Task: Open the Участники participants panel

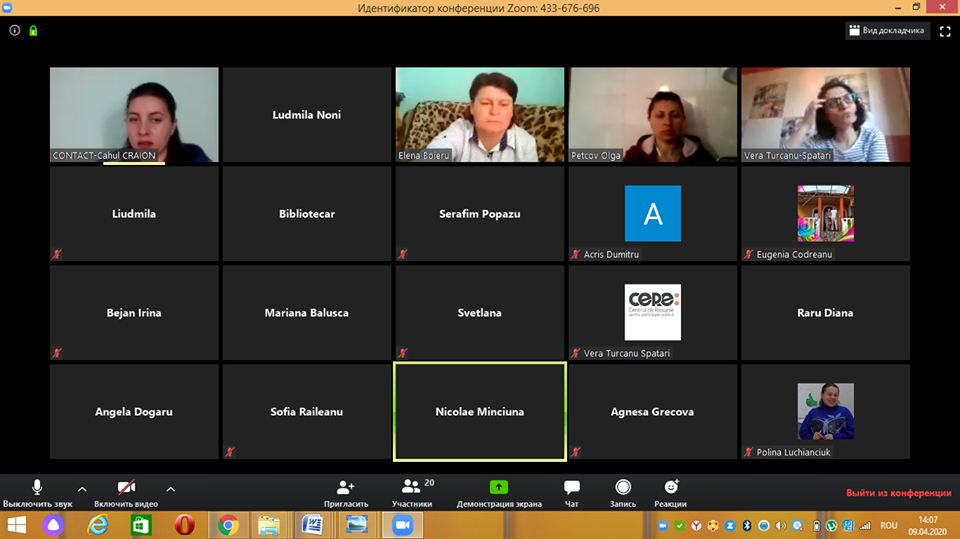Action: pos(412,488)
